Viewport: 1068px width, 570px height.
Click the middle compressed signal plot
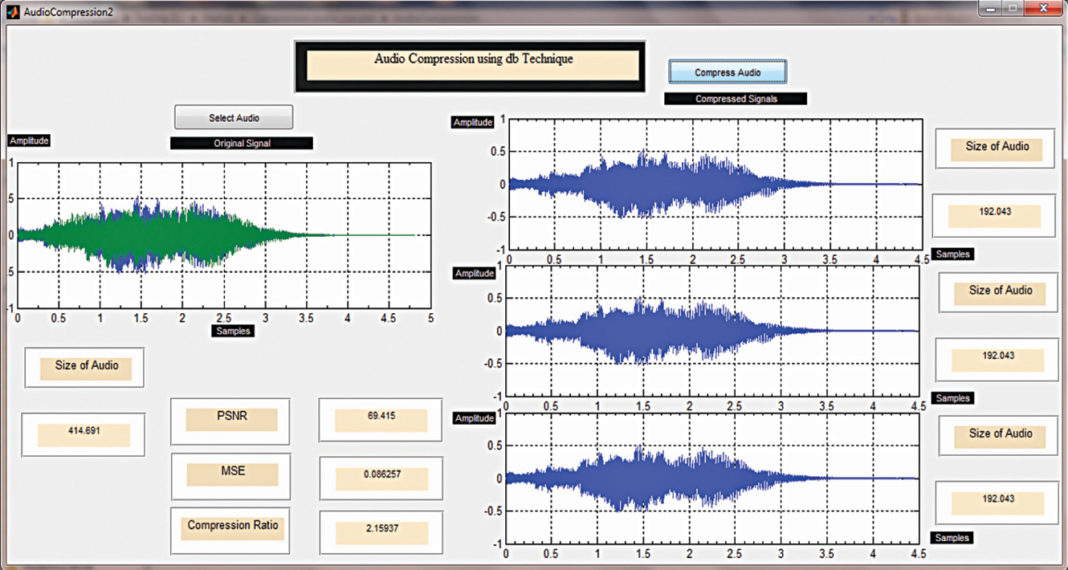click(712, 331)
